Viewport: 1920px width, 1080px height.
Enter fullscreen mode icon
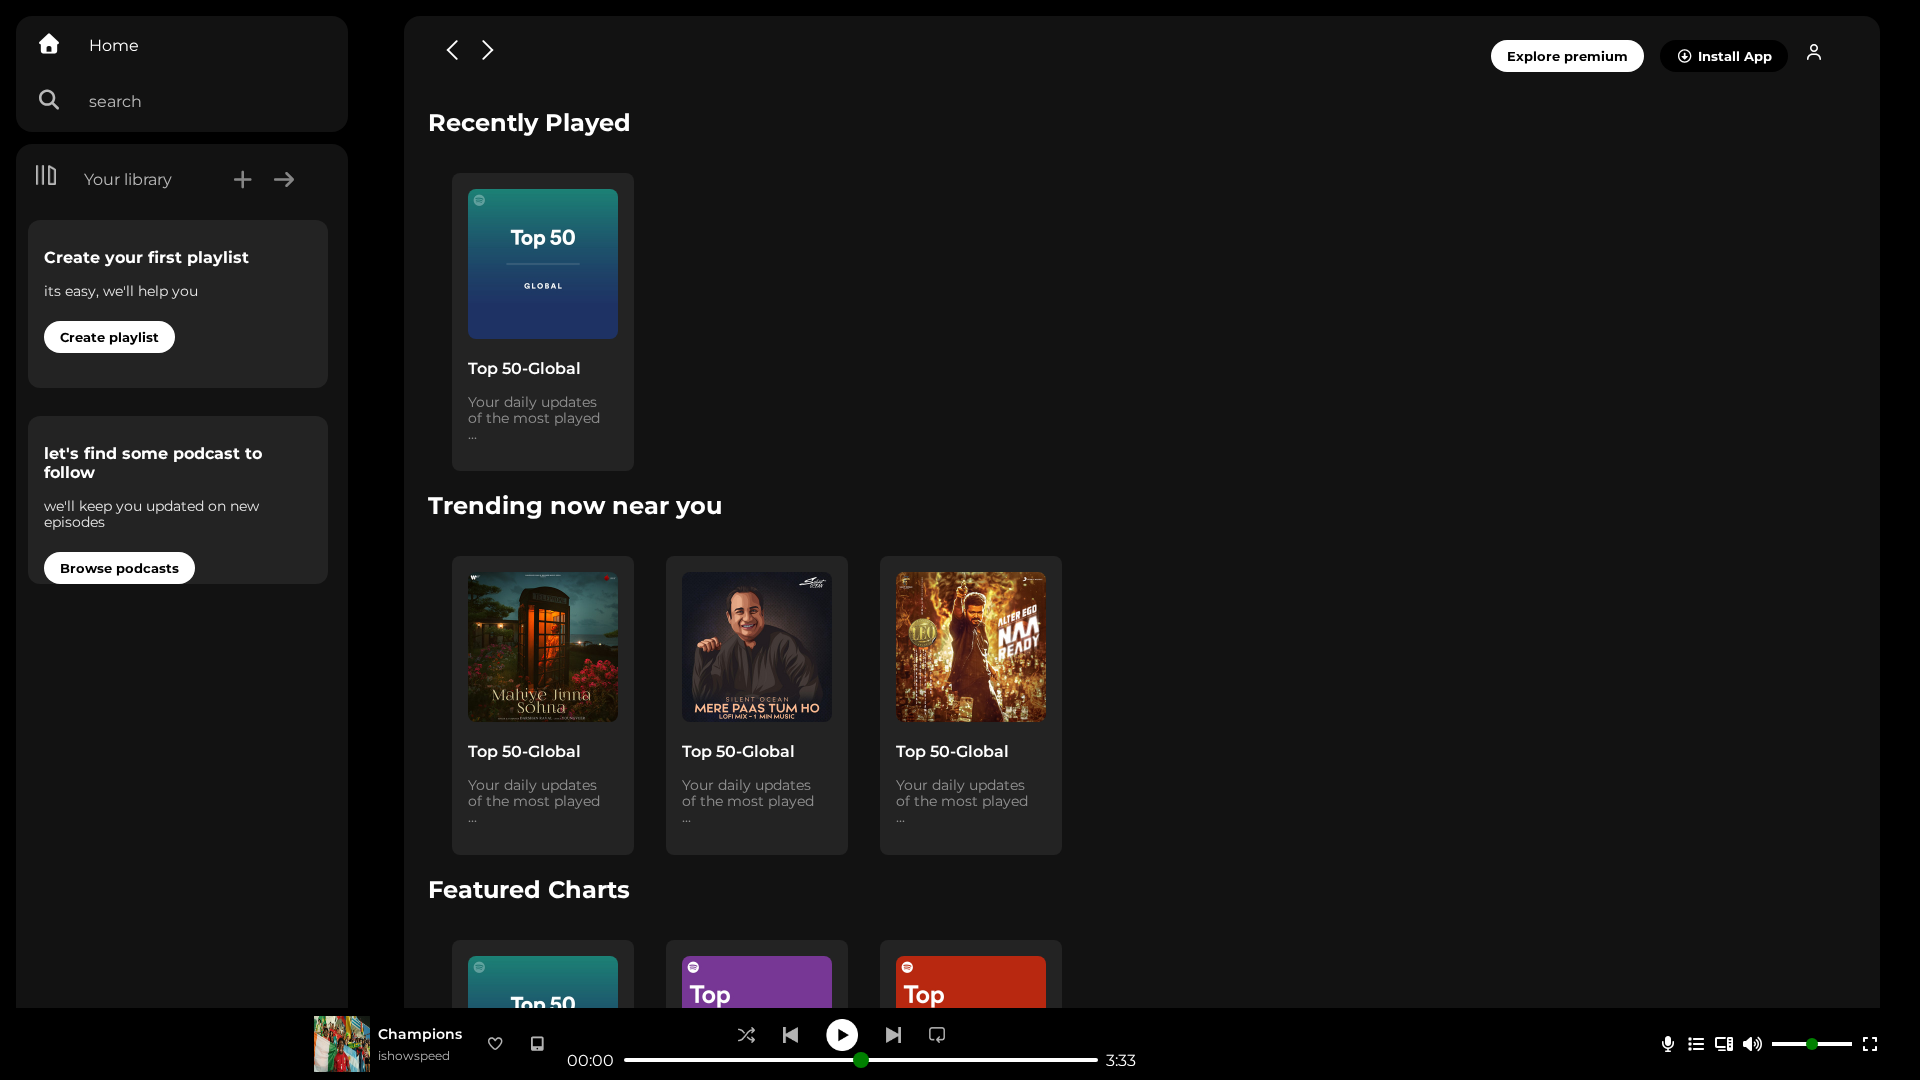(1870, 1044)
